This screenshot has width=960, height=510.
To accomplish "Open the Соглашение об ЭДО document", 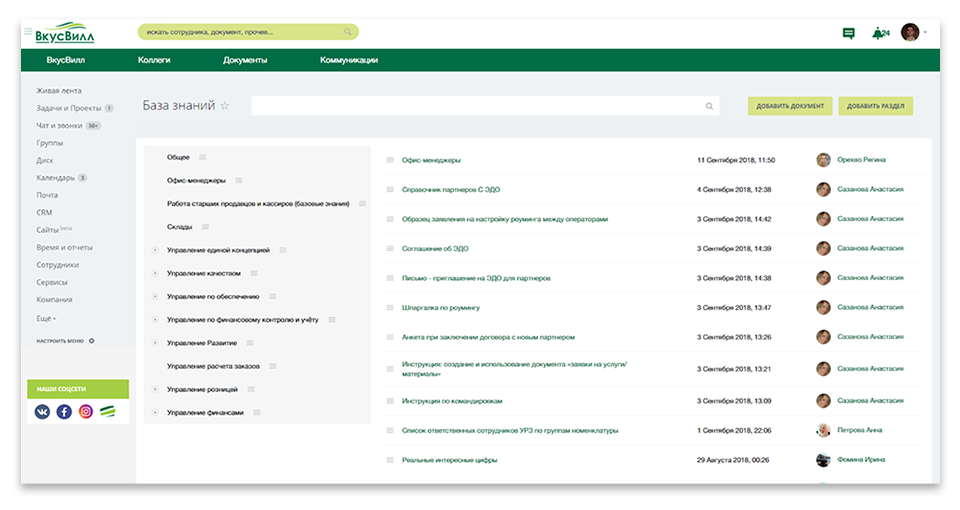I will pyautogui.click(x=435, y=249).
